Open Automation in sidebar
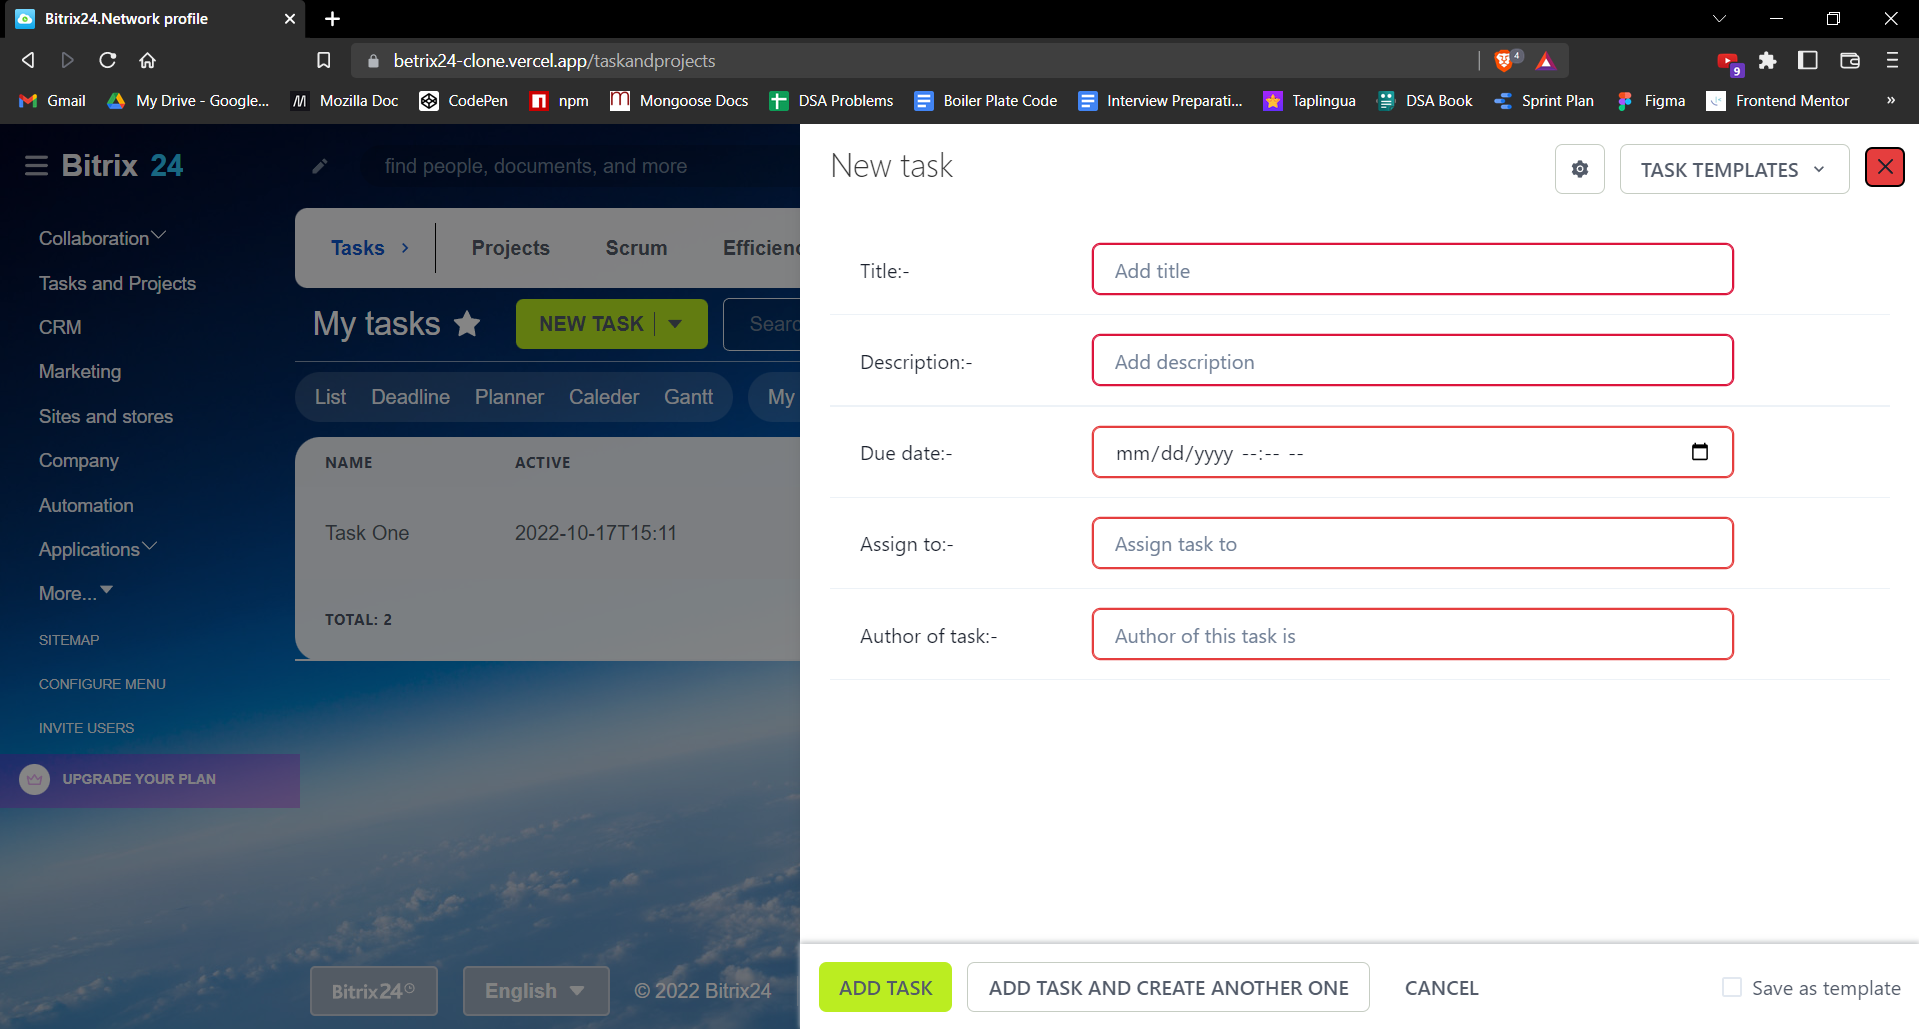Screen dimensions: 1919x1029 click(86, 505)
